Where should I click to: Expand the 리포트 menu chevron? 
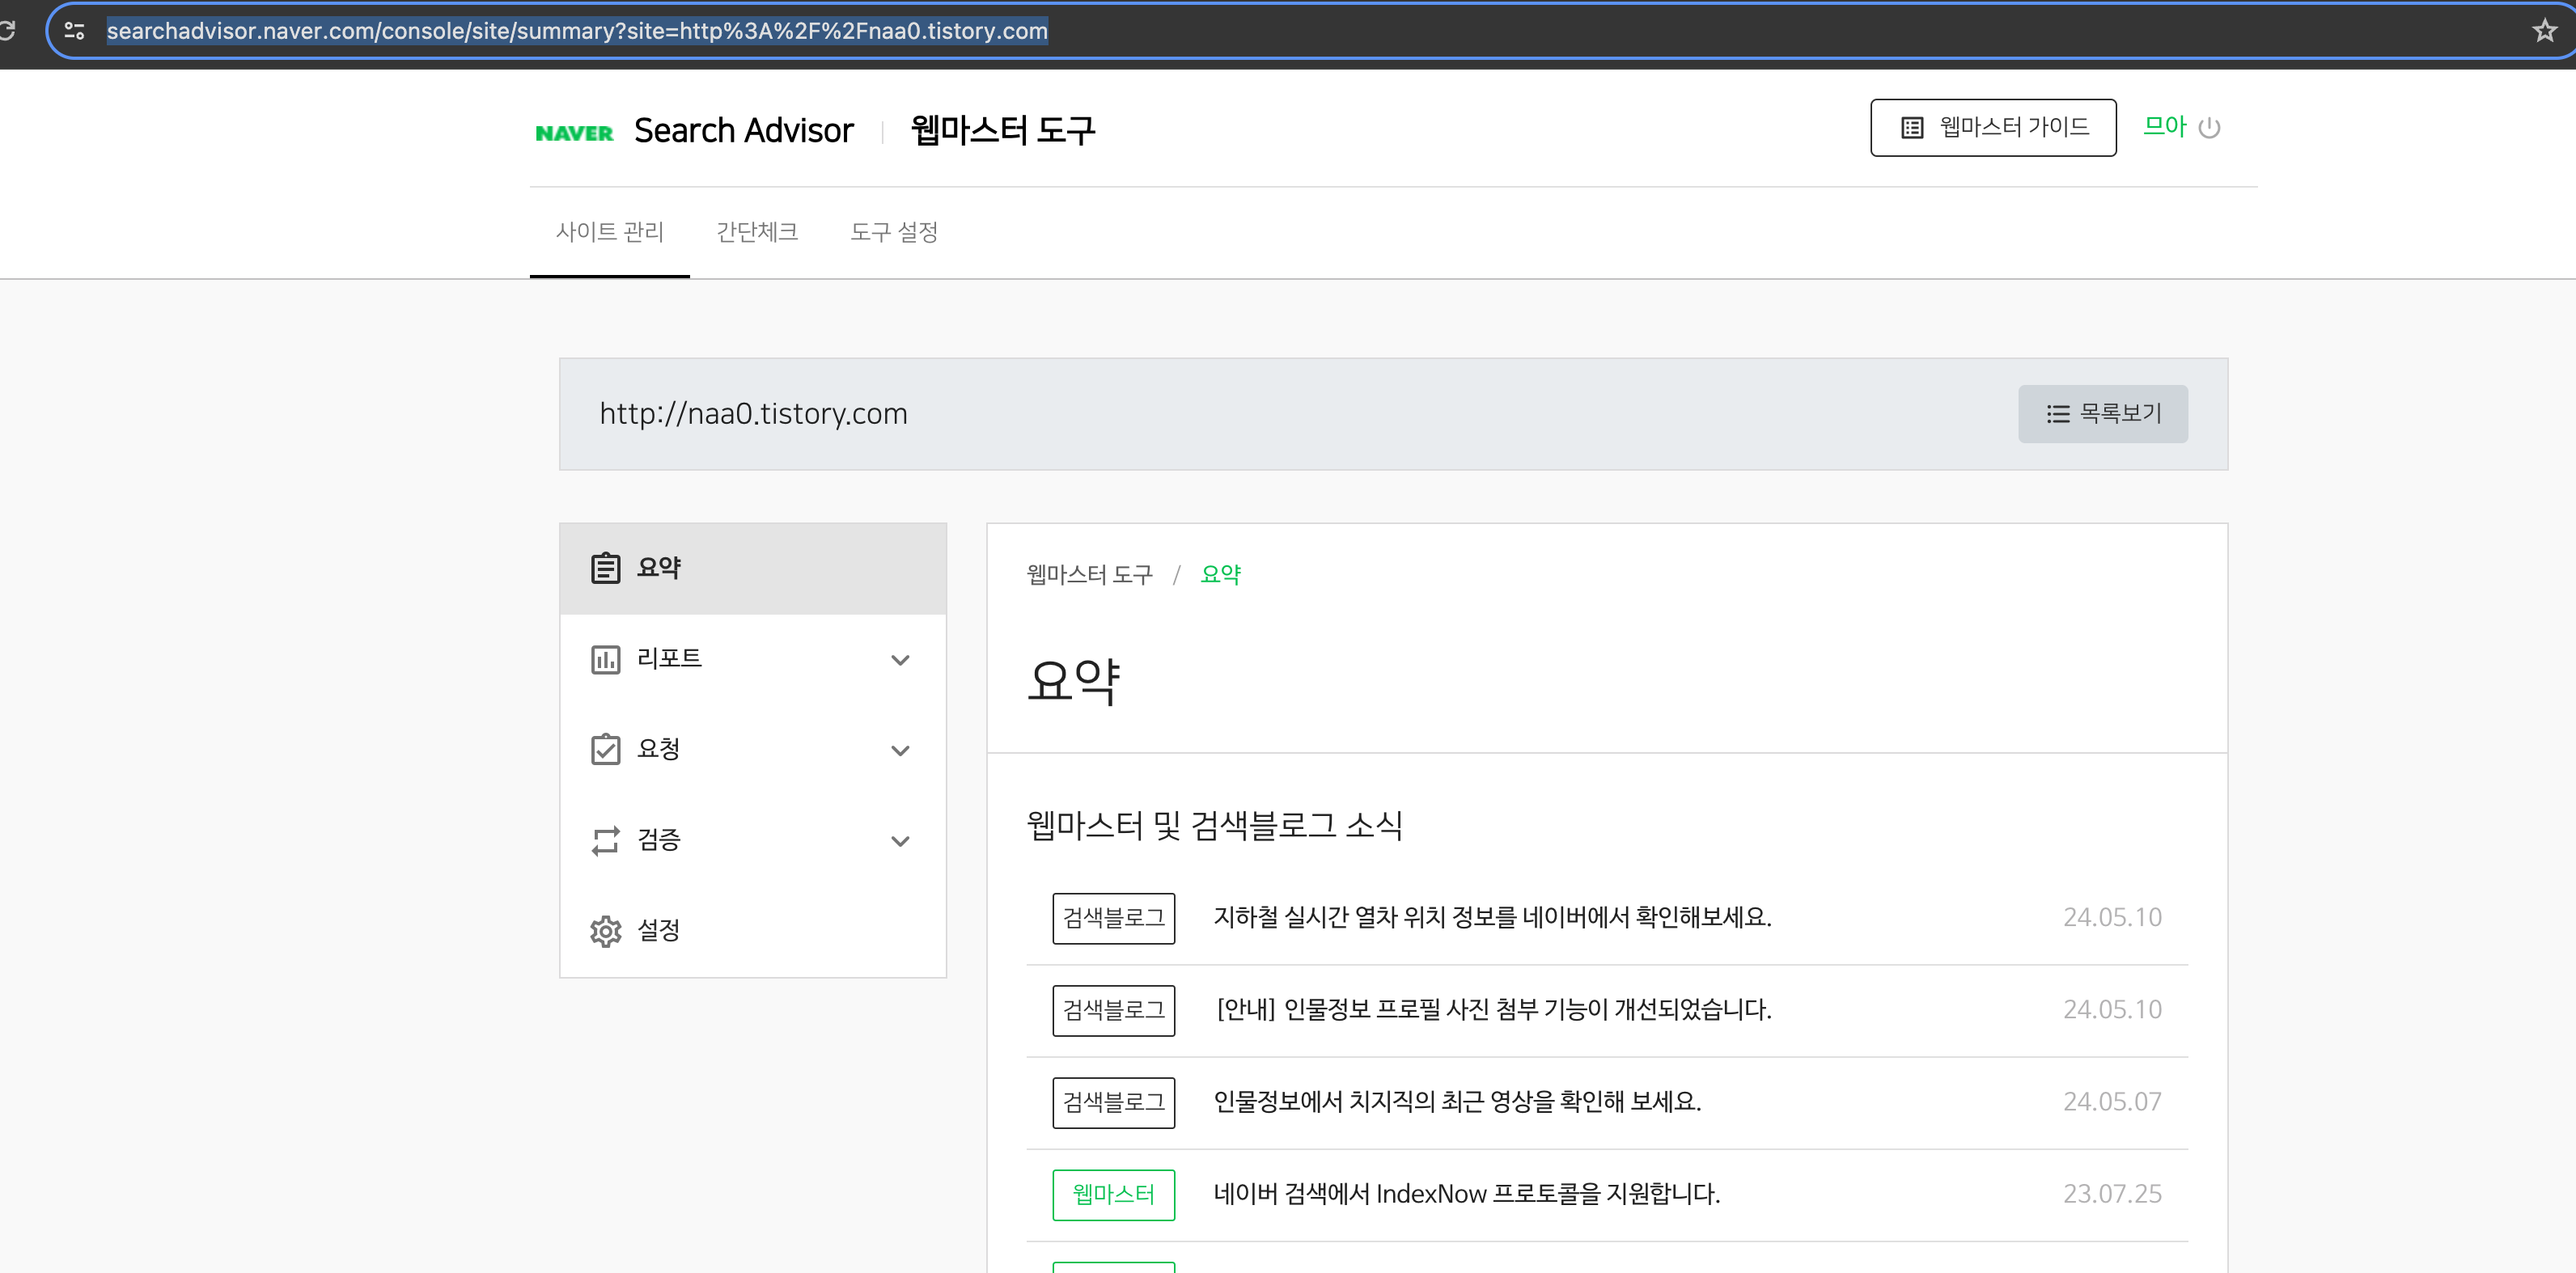(x=900, y=660)
